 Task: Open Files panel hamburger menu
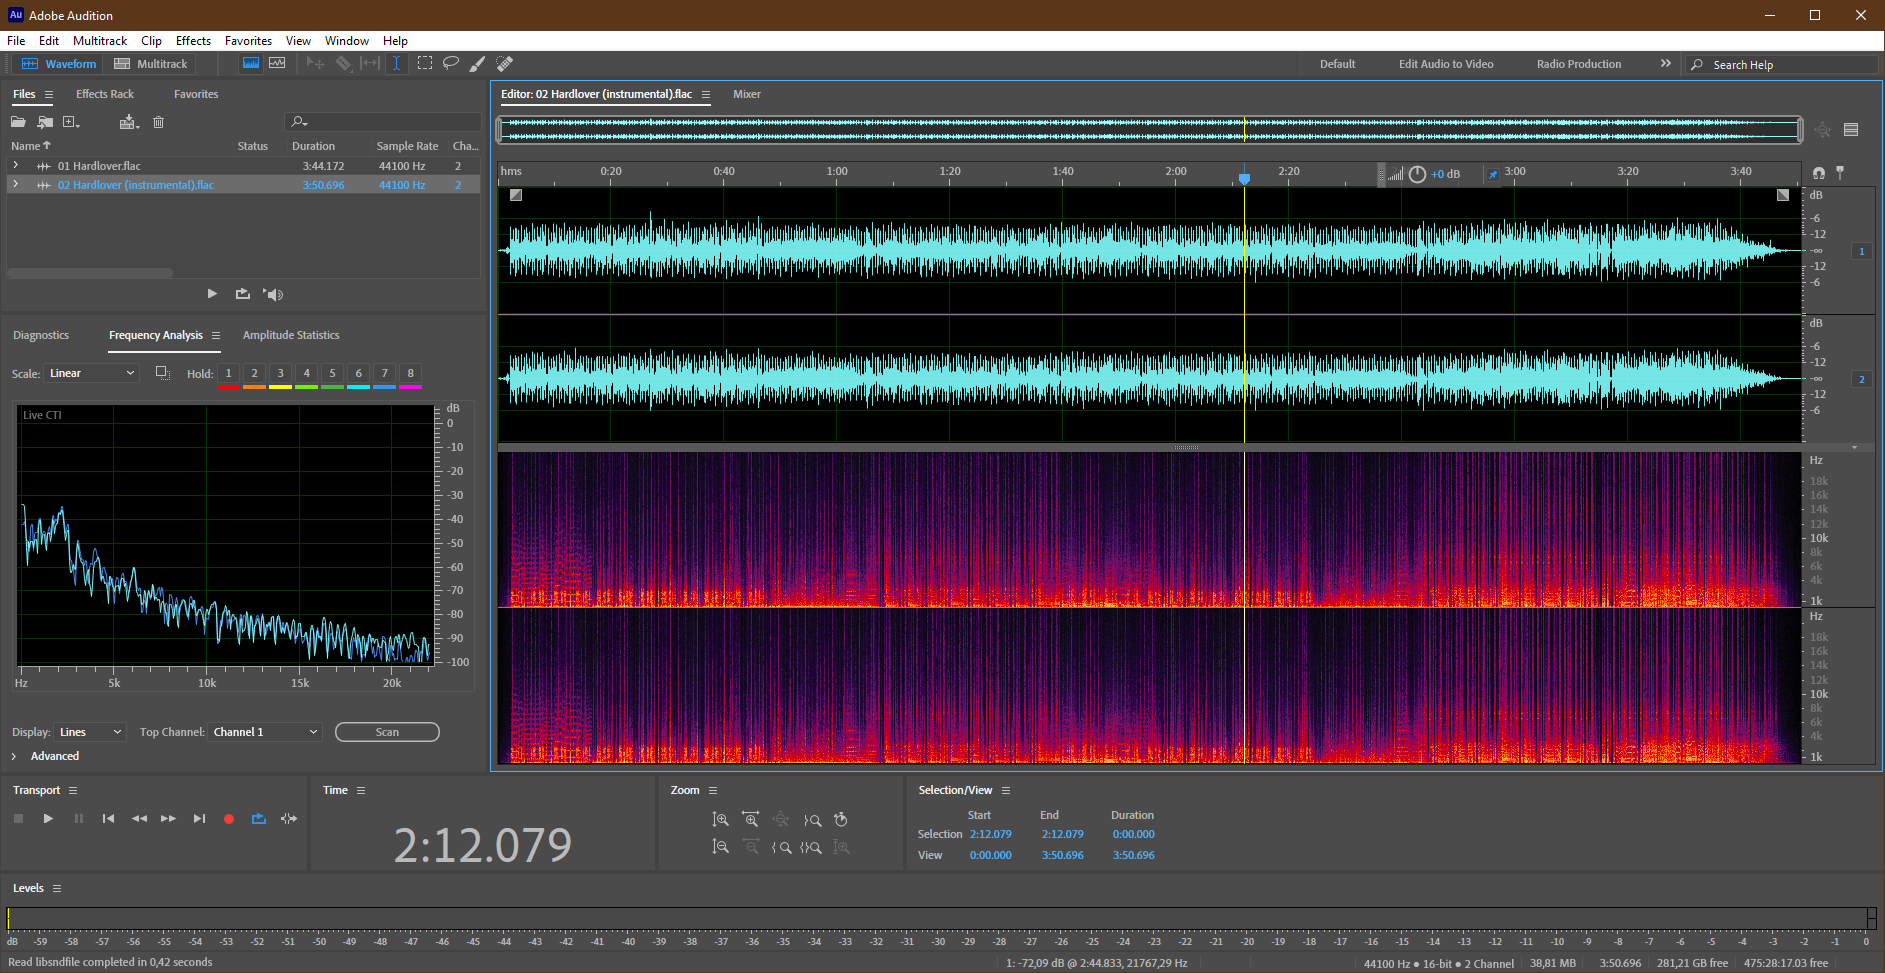pos(48,94)
